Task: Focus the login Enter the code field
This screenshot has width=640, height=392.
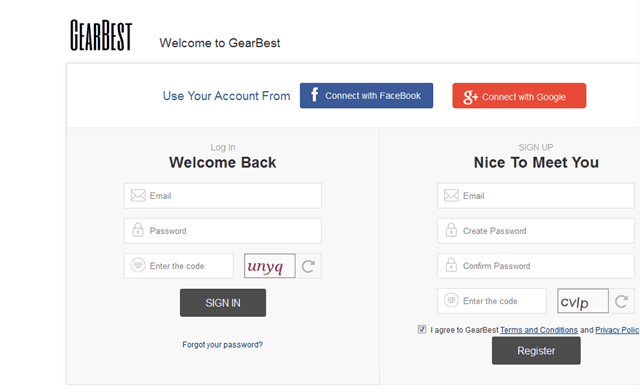Action: click(179, 266)
